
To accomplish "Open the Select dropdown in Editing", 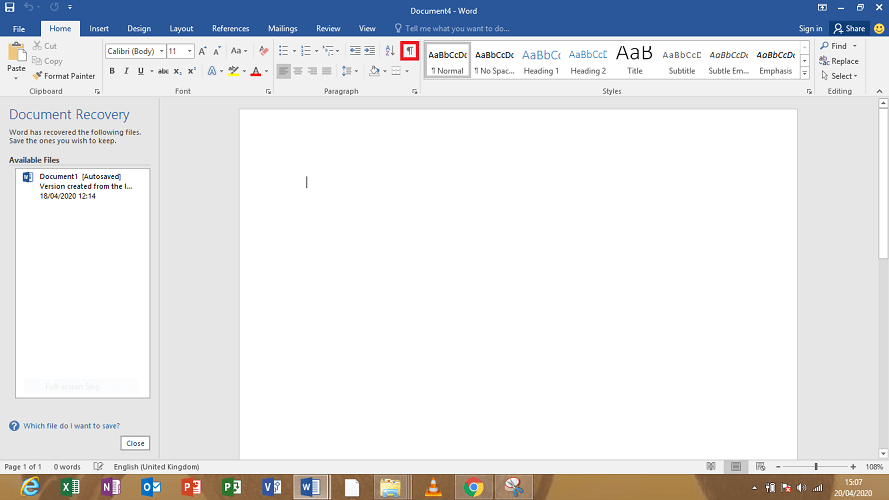I will coord(839,76).
